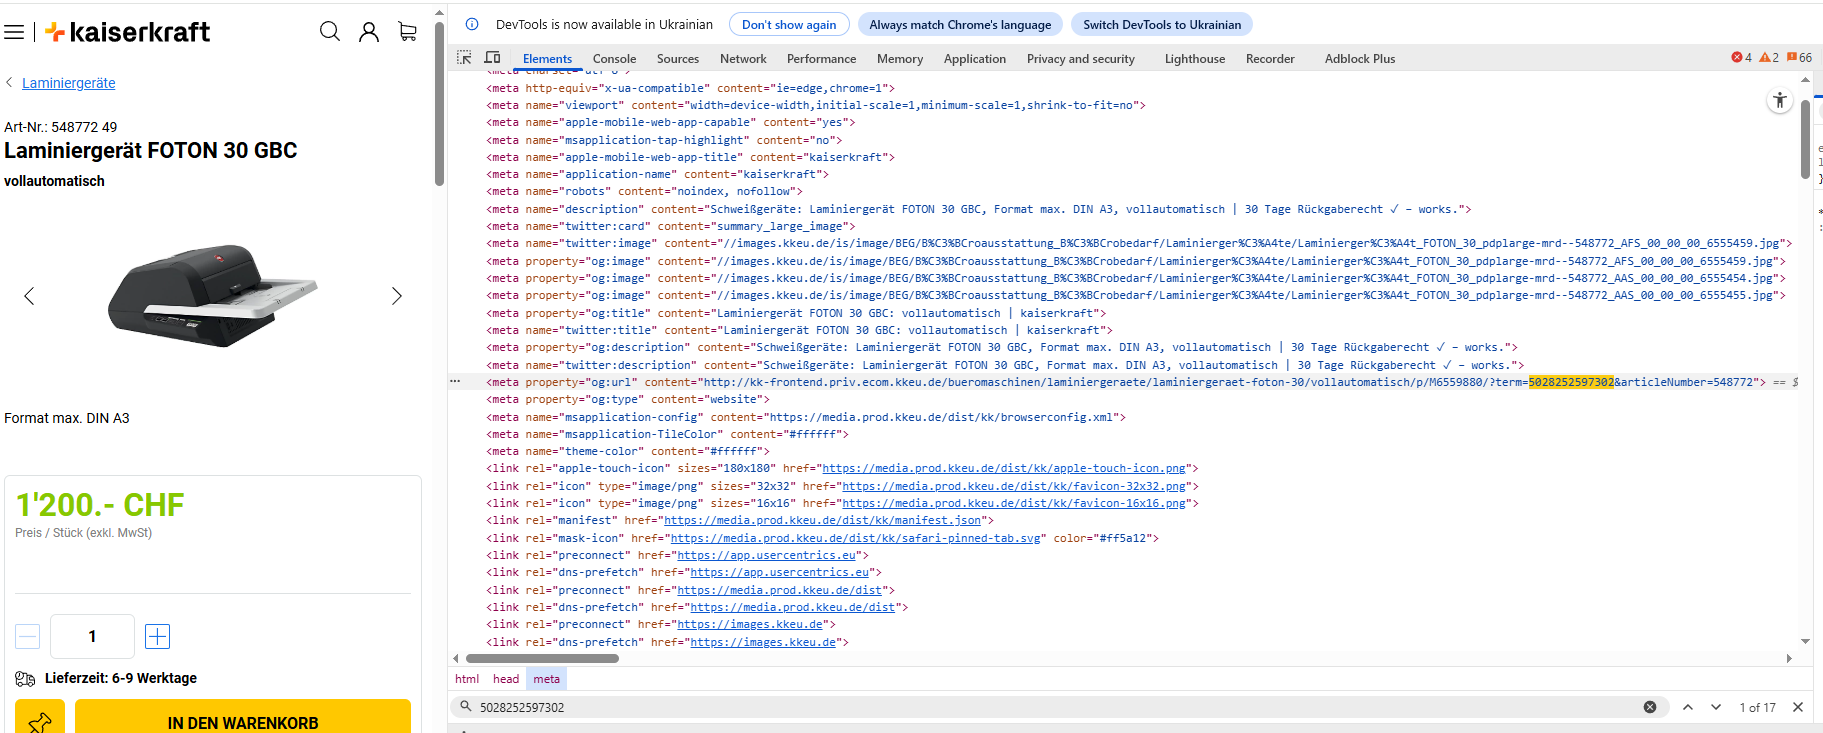The image size is (1823, 733).
Task: Click Switch DevTools to Ukrainian
Action: 1162,24
